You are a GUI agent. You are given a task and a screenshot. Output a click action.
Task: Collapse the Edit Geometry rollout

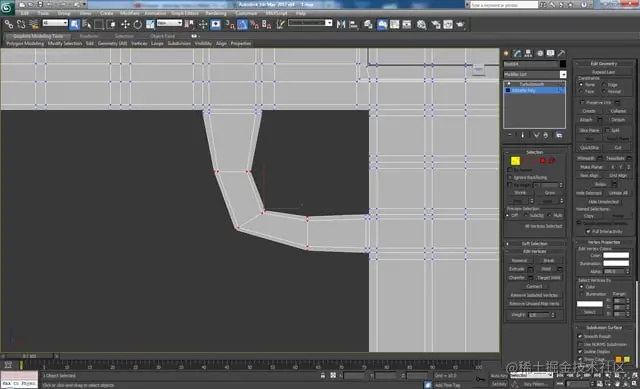tap(604, 64)
